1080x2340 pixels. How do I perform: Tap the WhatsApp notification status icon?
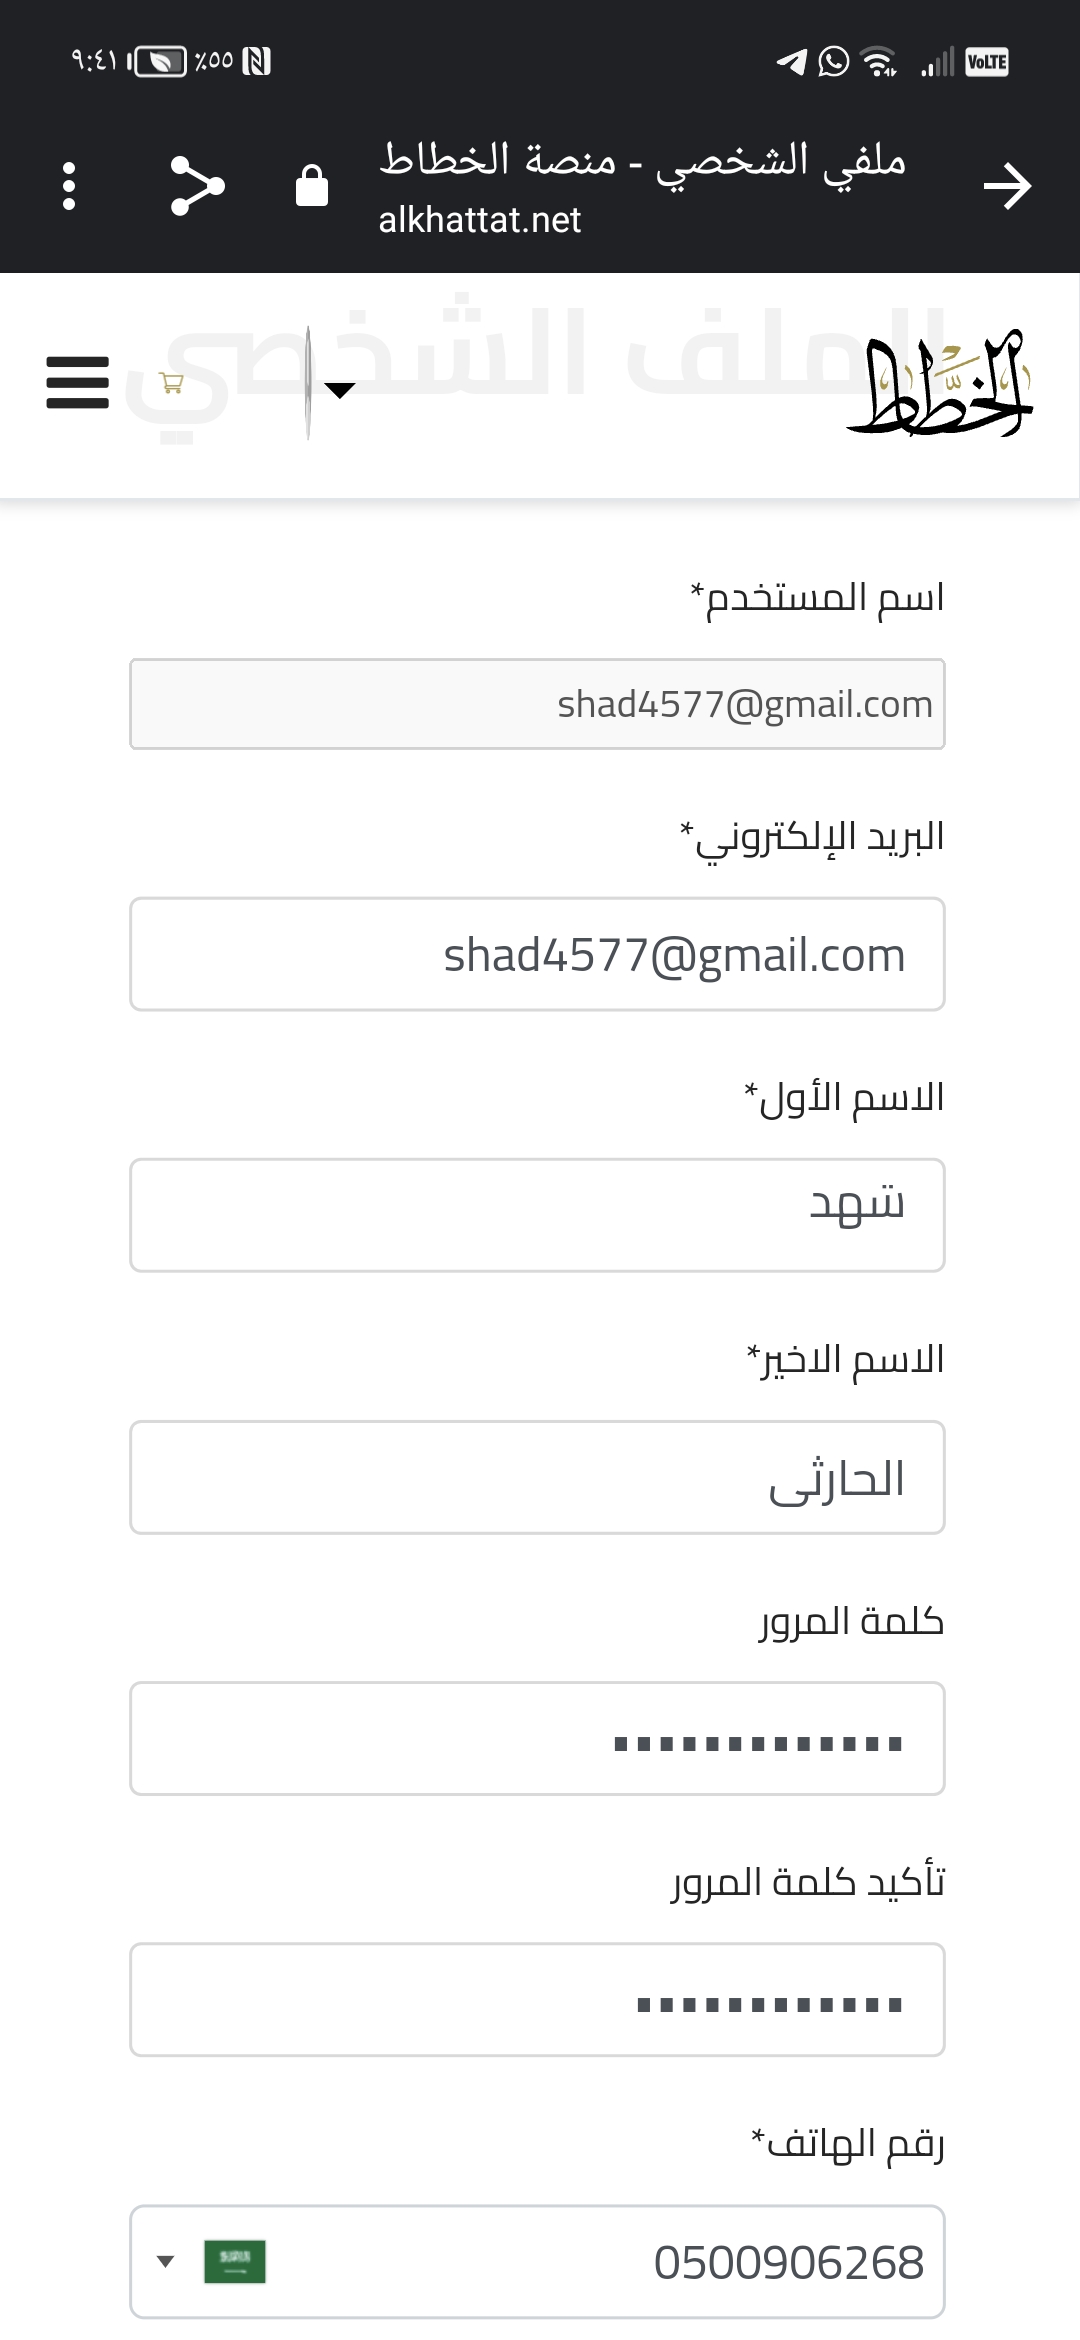[833, 62]
